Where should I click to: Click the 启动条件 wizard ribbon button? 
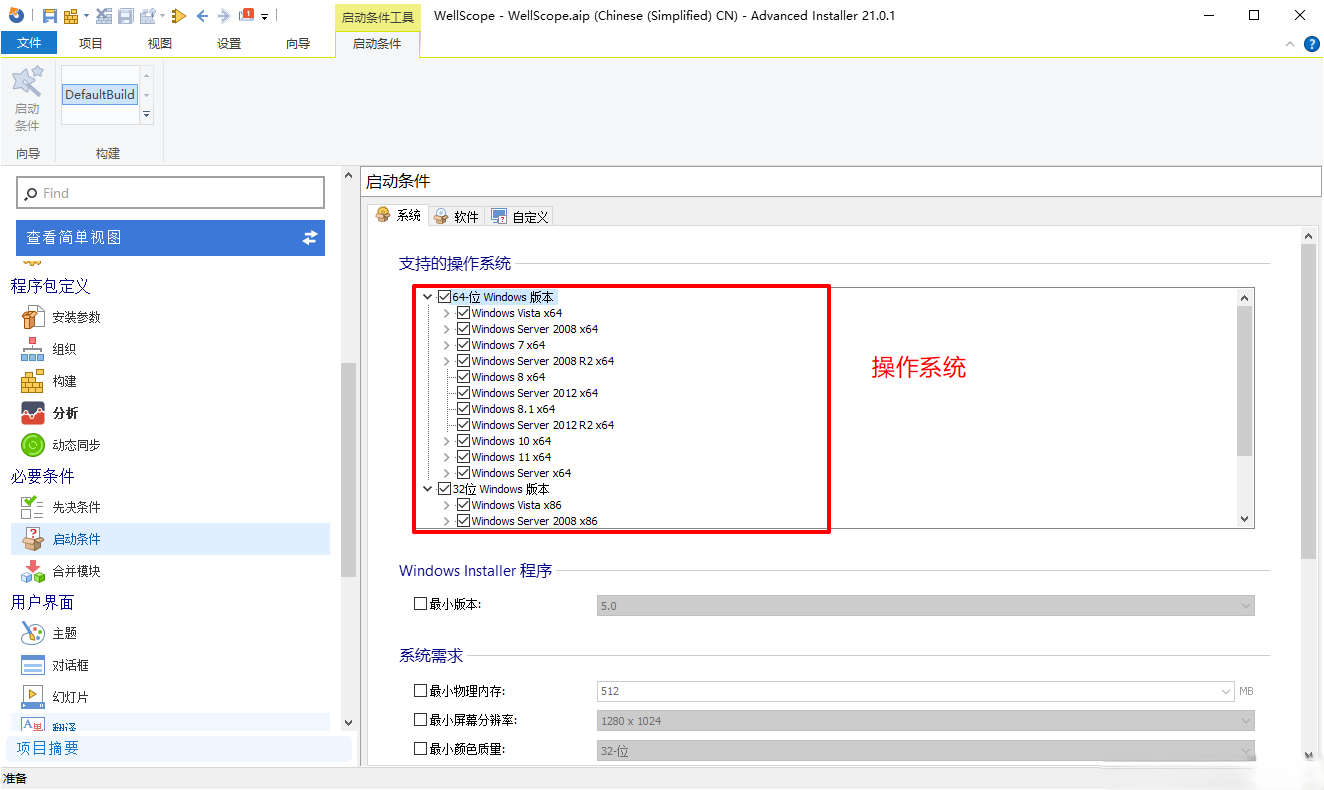pos(27,99)
